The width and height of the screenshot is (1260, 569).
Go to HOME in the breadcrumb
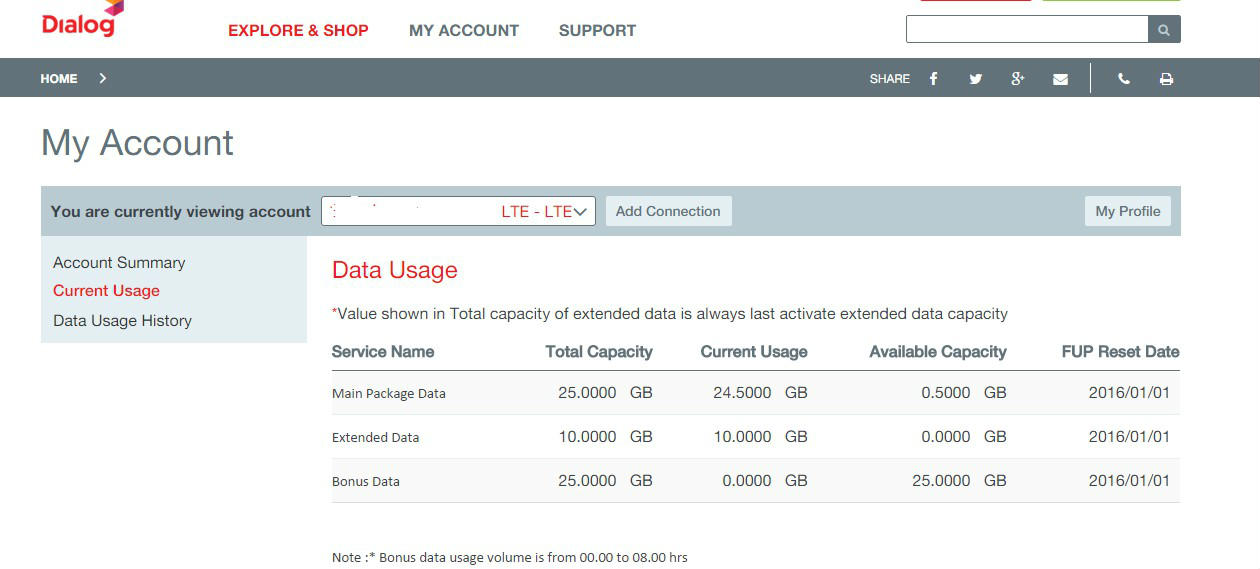pyautogui.click(x=59, y=79)
